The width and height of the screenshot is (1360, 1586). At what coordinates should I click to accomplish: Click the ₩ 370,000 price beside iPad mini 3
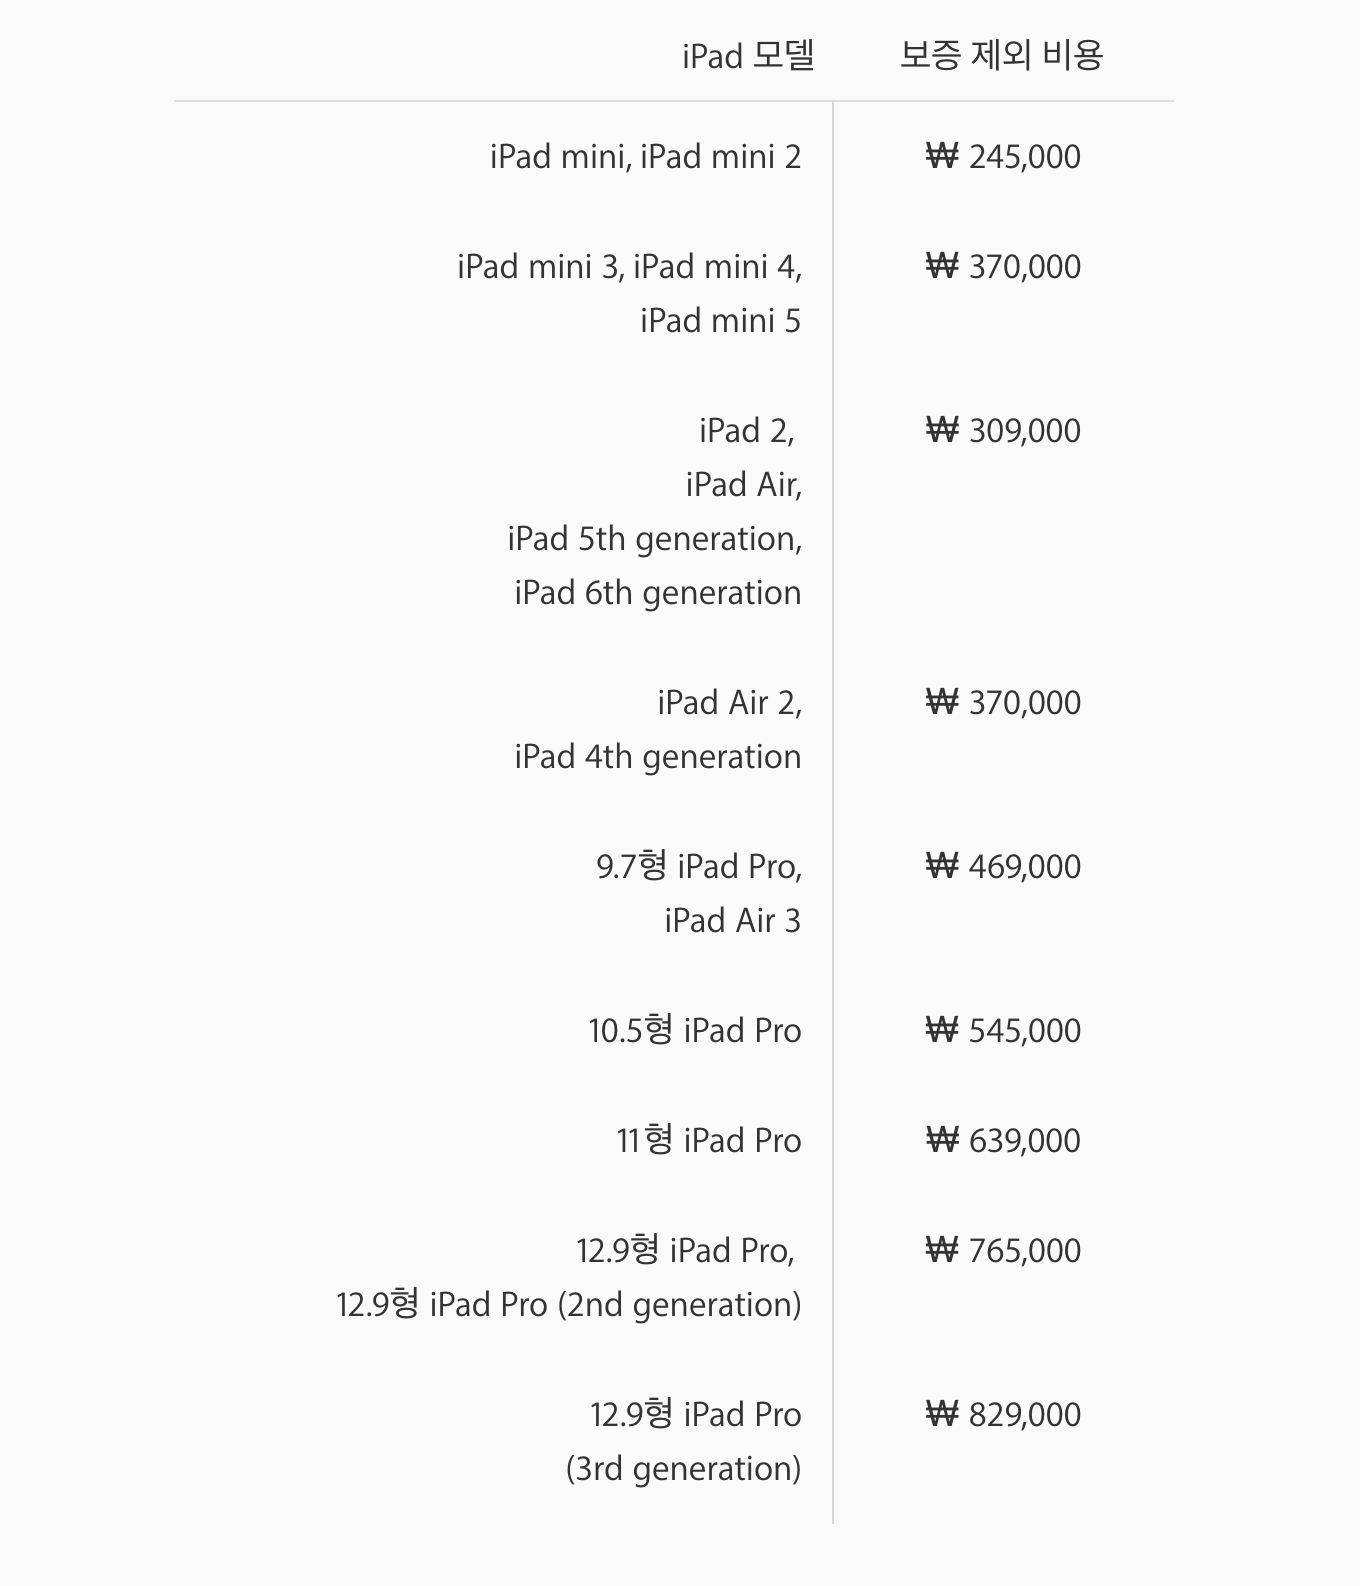[x=1003, y=267]
